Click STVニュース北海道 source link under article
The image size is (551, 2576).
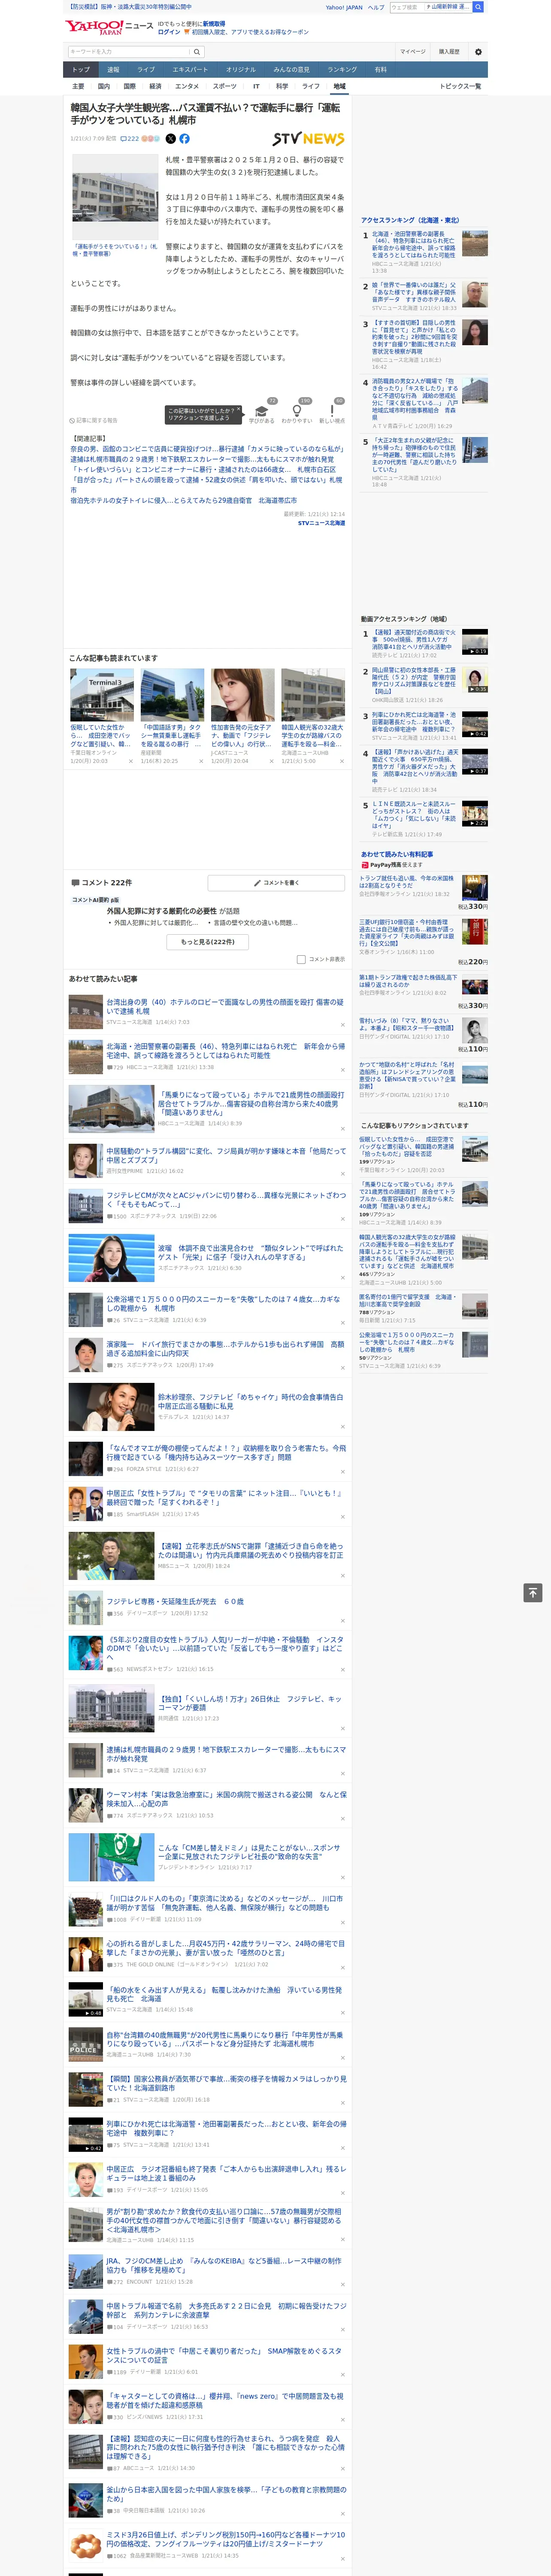321,523
